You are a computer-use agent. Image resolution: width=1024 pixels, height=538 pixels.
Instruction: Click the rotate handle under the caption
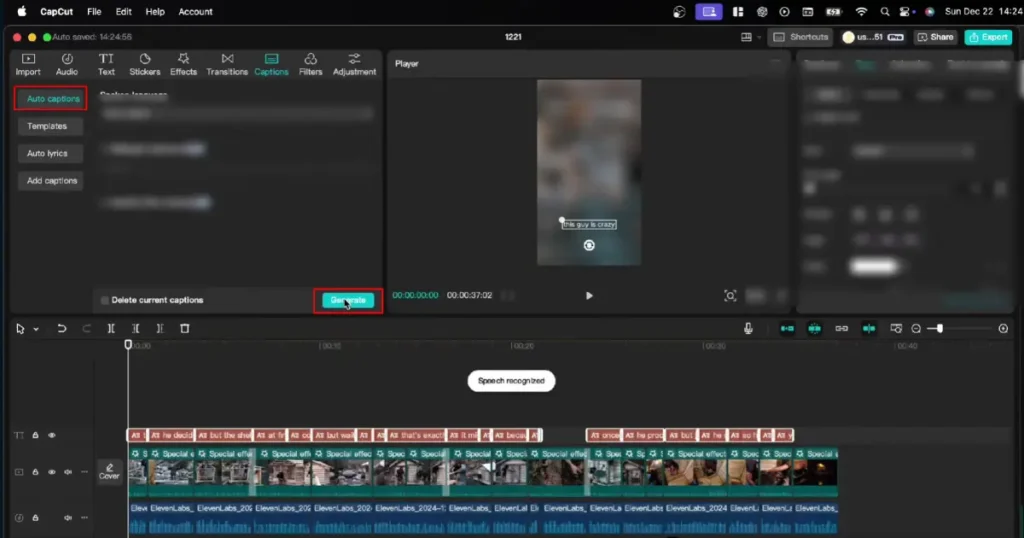pyautogui.click(x=589, y=245)
